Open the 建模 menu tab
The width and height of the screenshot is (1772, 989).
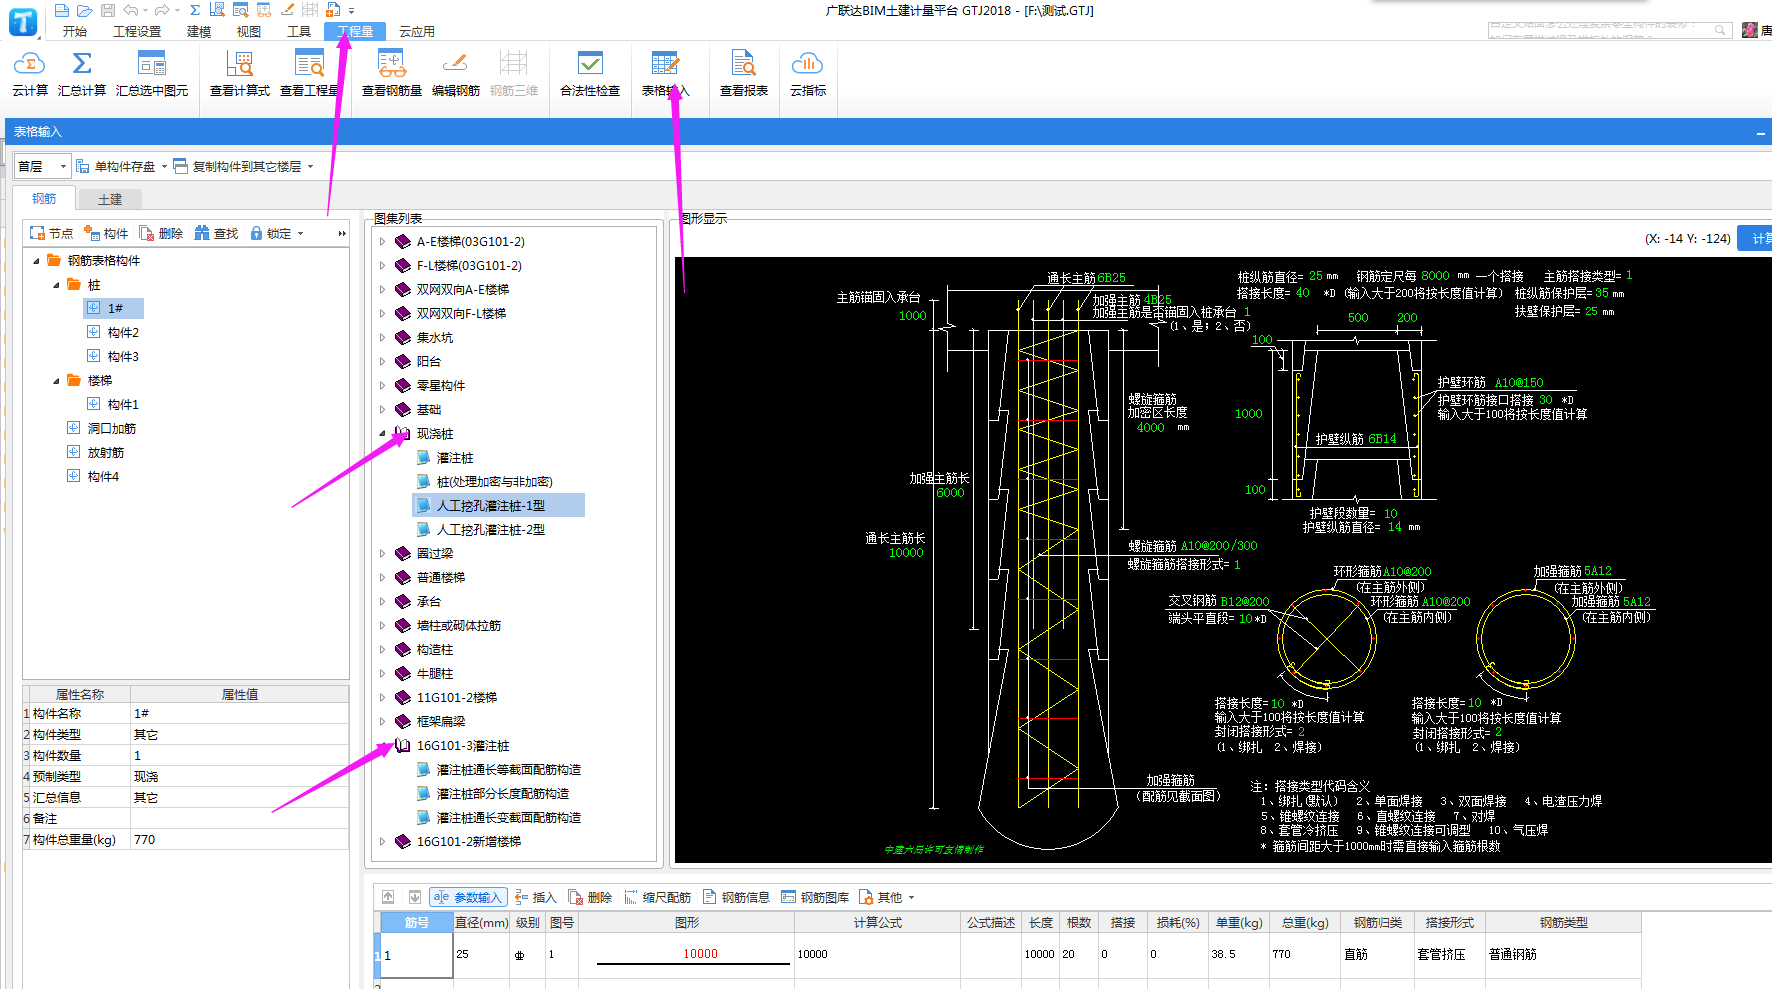tap(199, 31)
